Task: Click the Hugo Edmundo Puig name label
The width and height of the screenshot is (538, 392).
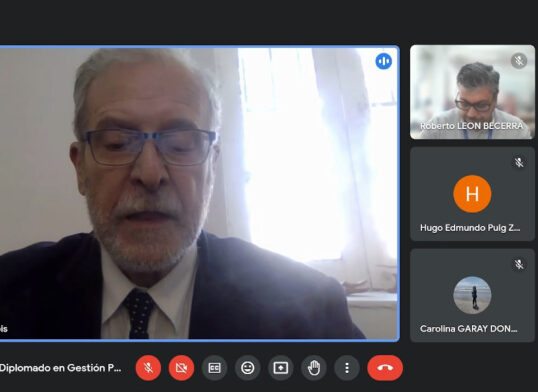Action: [x=470, y=228]
